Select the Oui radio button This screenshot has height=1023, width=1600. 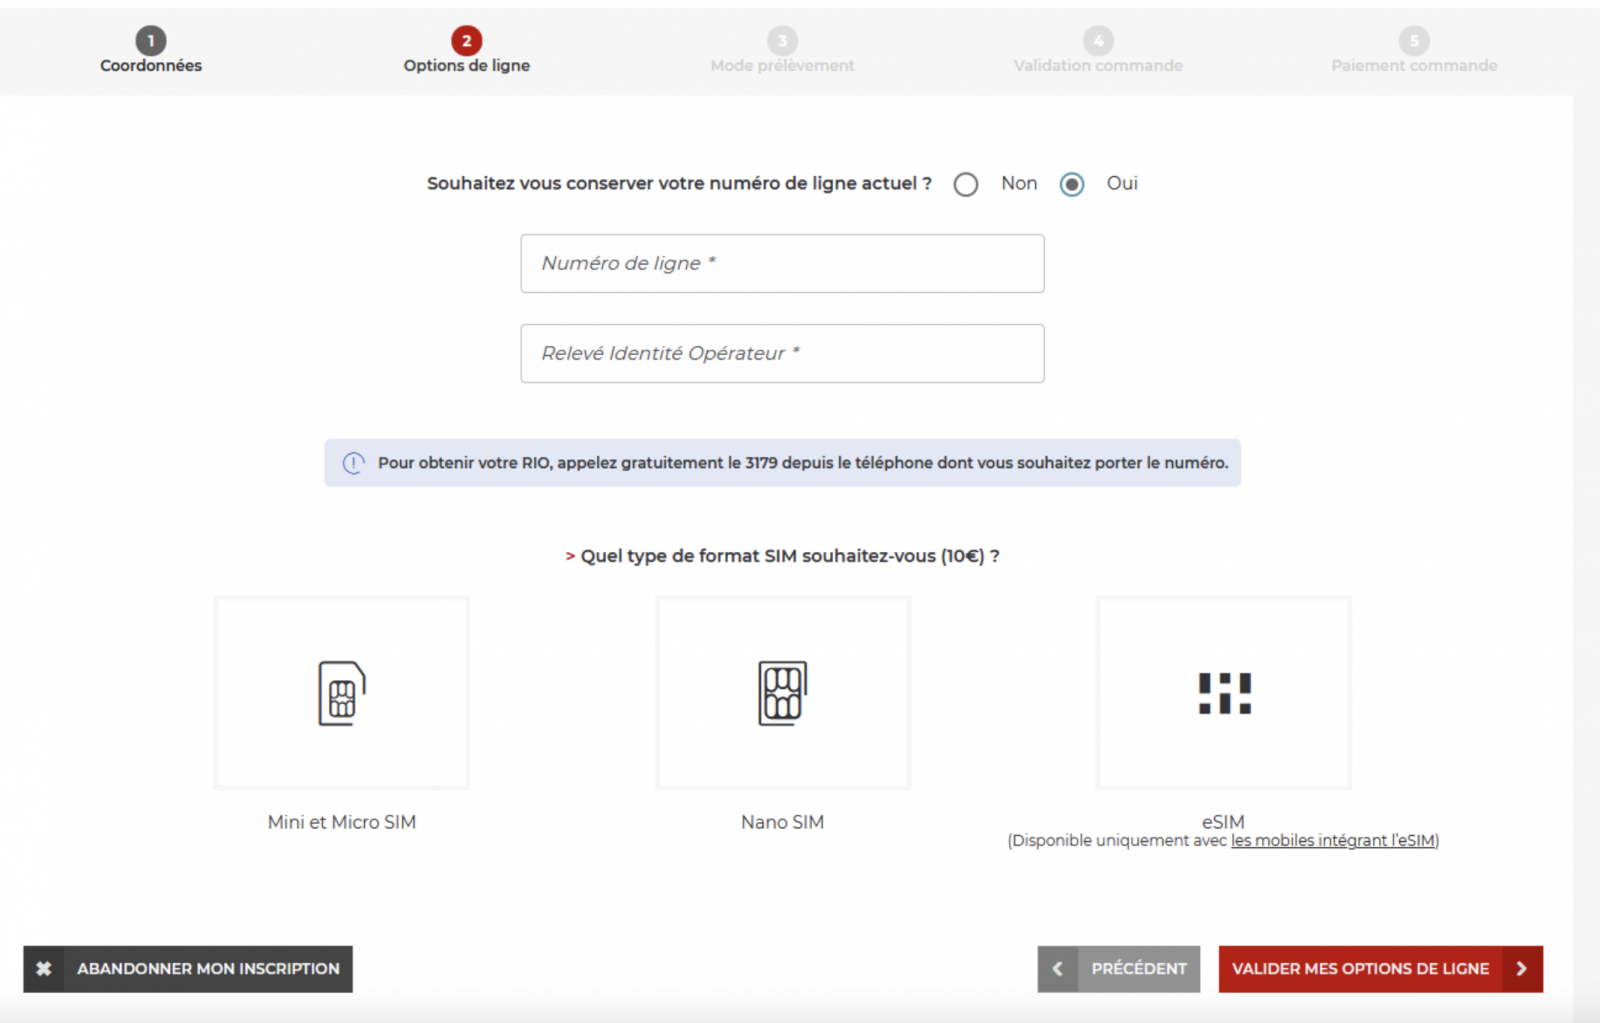pos(1072,184)
